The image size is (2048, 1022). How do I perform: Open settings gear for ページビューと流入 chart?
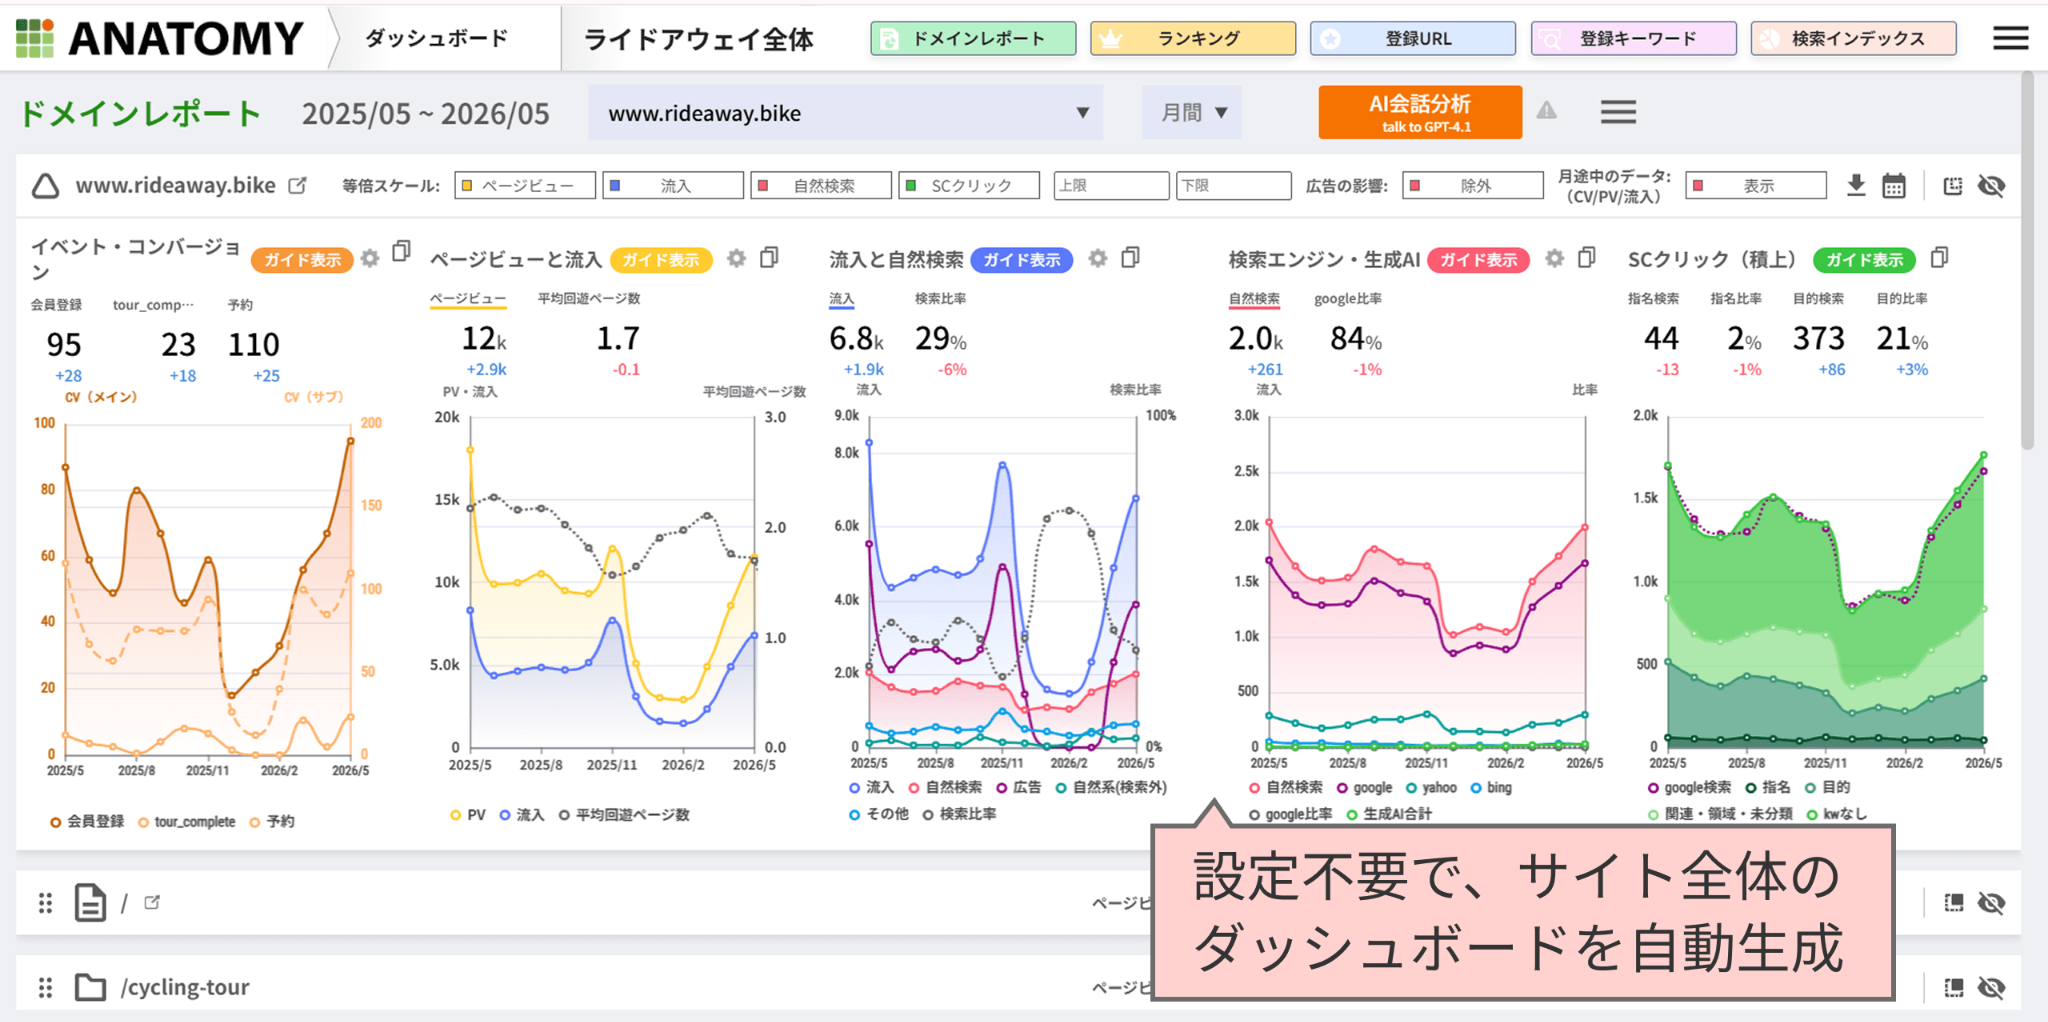(x=736, y=258)
